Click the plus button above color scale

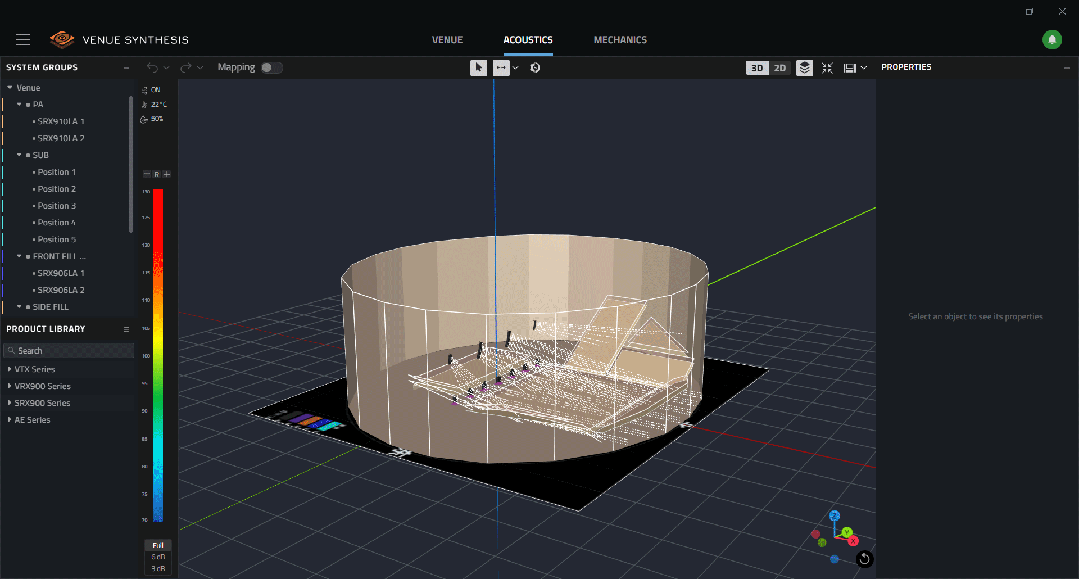(x=167, y=174)
